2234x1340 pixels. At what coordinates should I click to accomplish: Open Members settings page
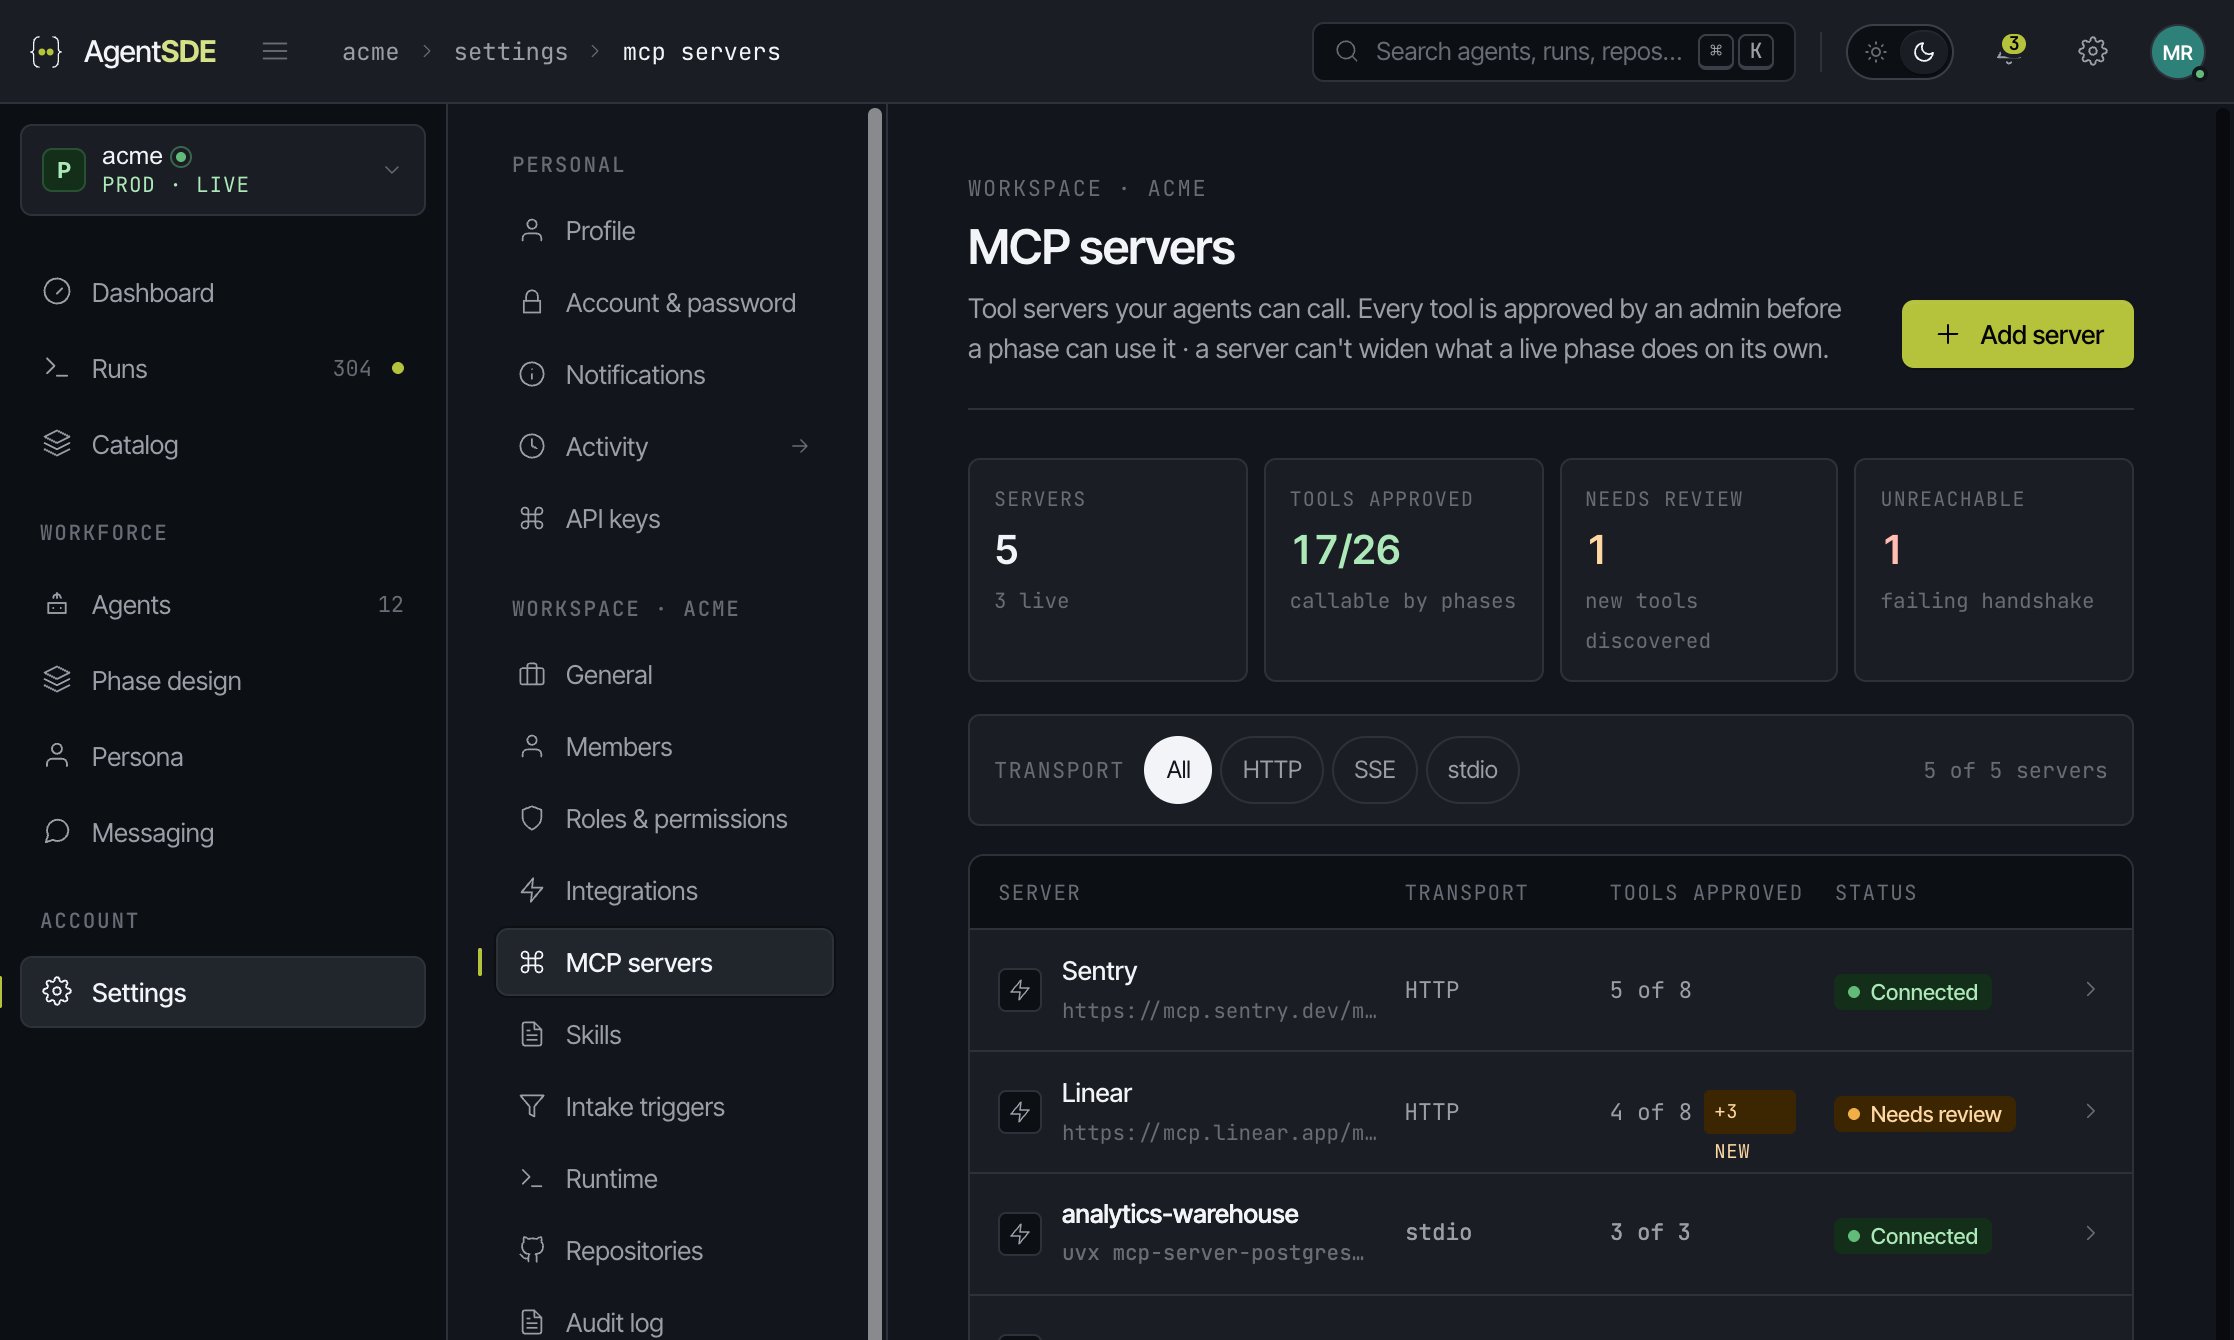click(x=665, y=747)
